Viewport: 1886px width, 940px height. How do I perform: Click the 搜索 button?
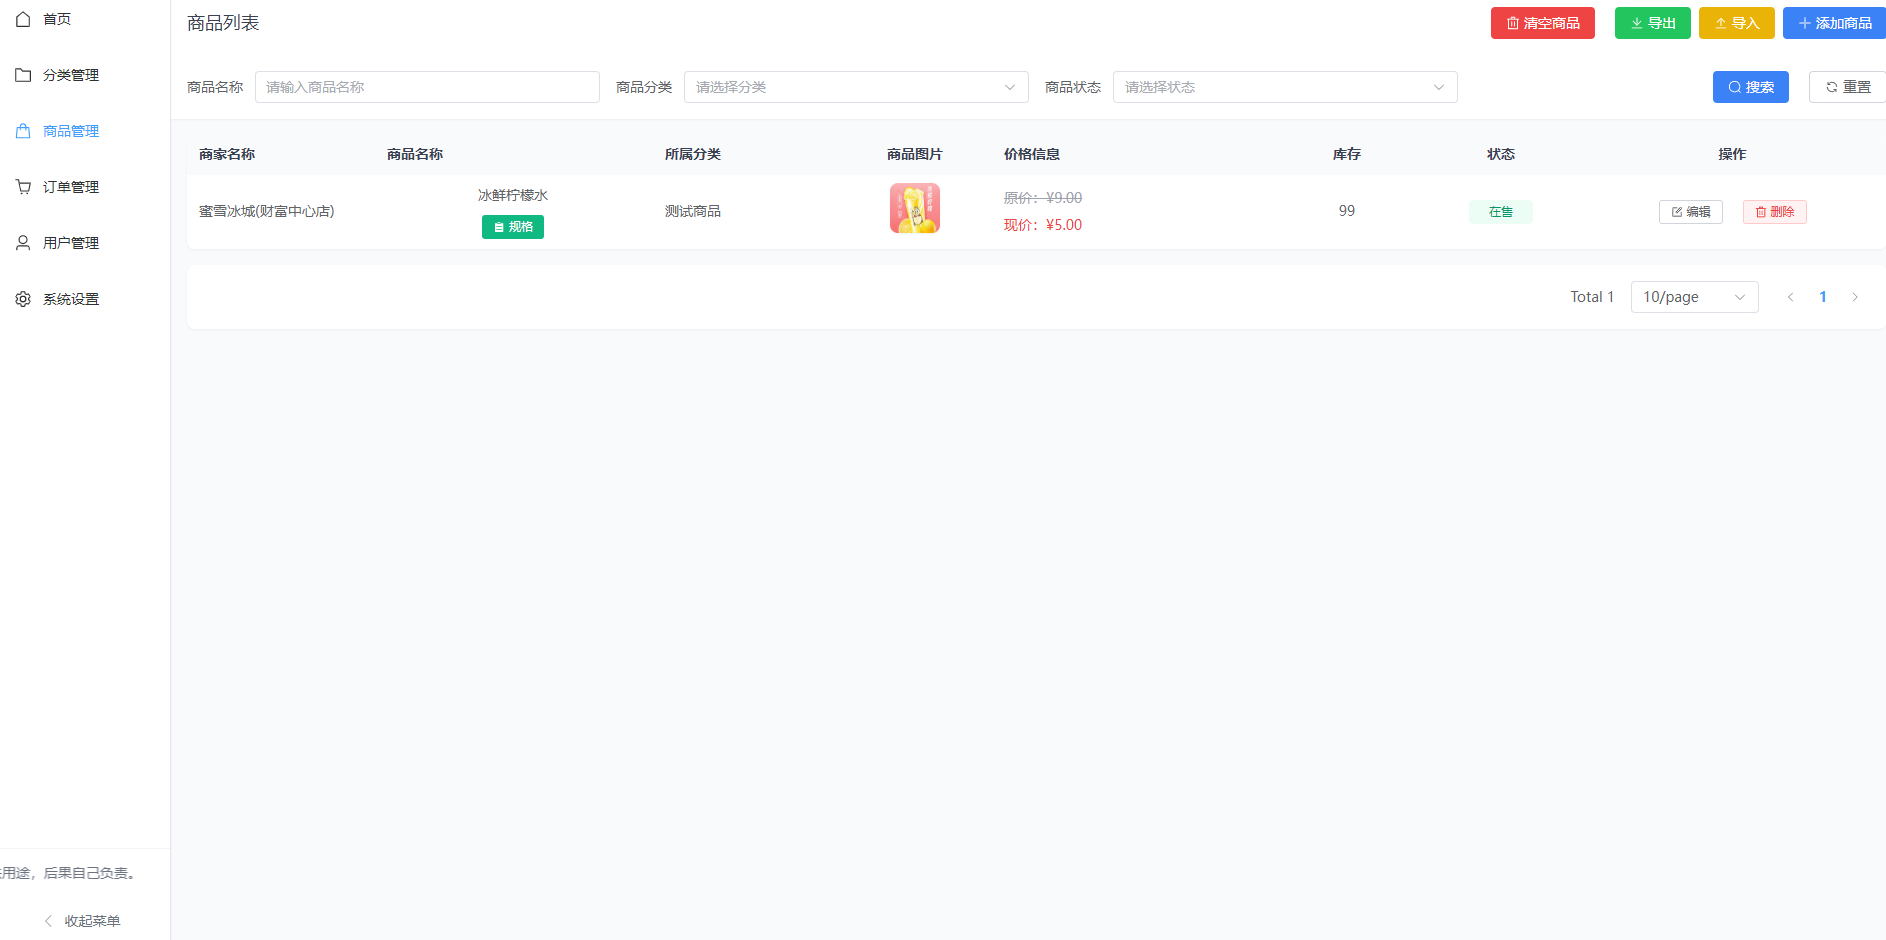(x=1751, y=87)
